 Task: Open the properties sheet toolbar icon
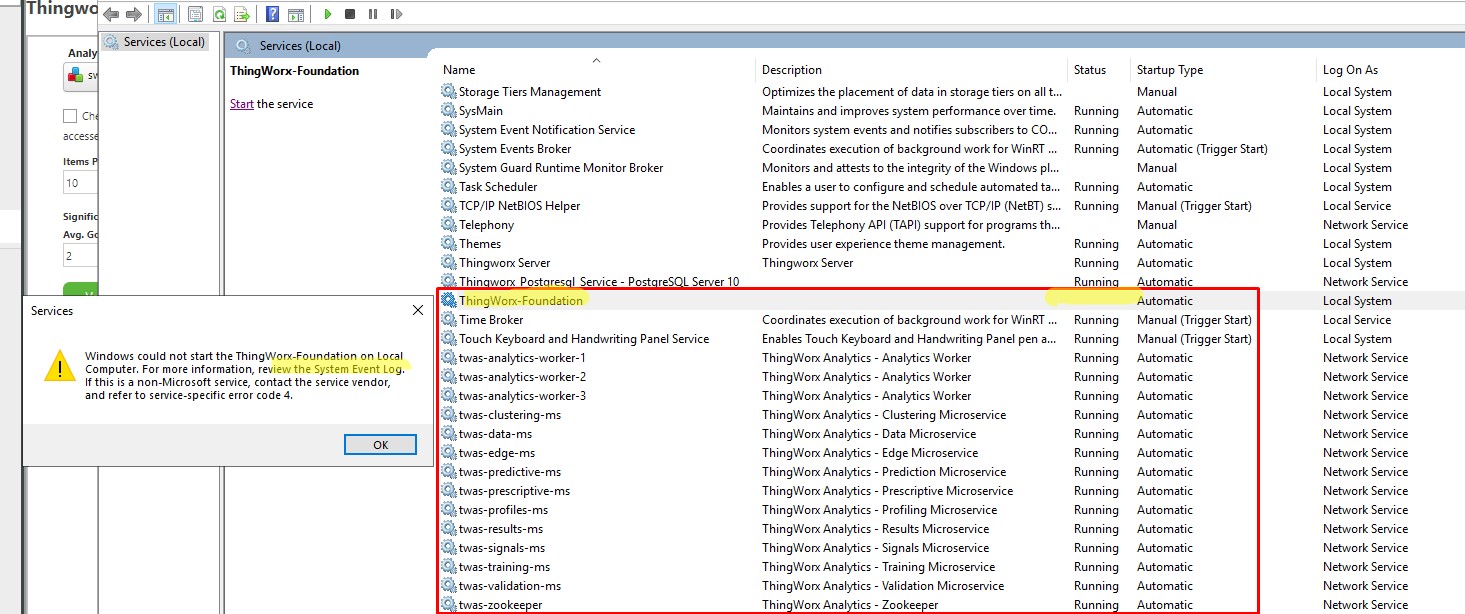click(195, 14)
